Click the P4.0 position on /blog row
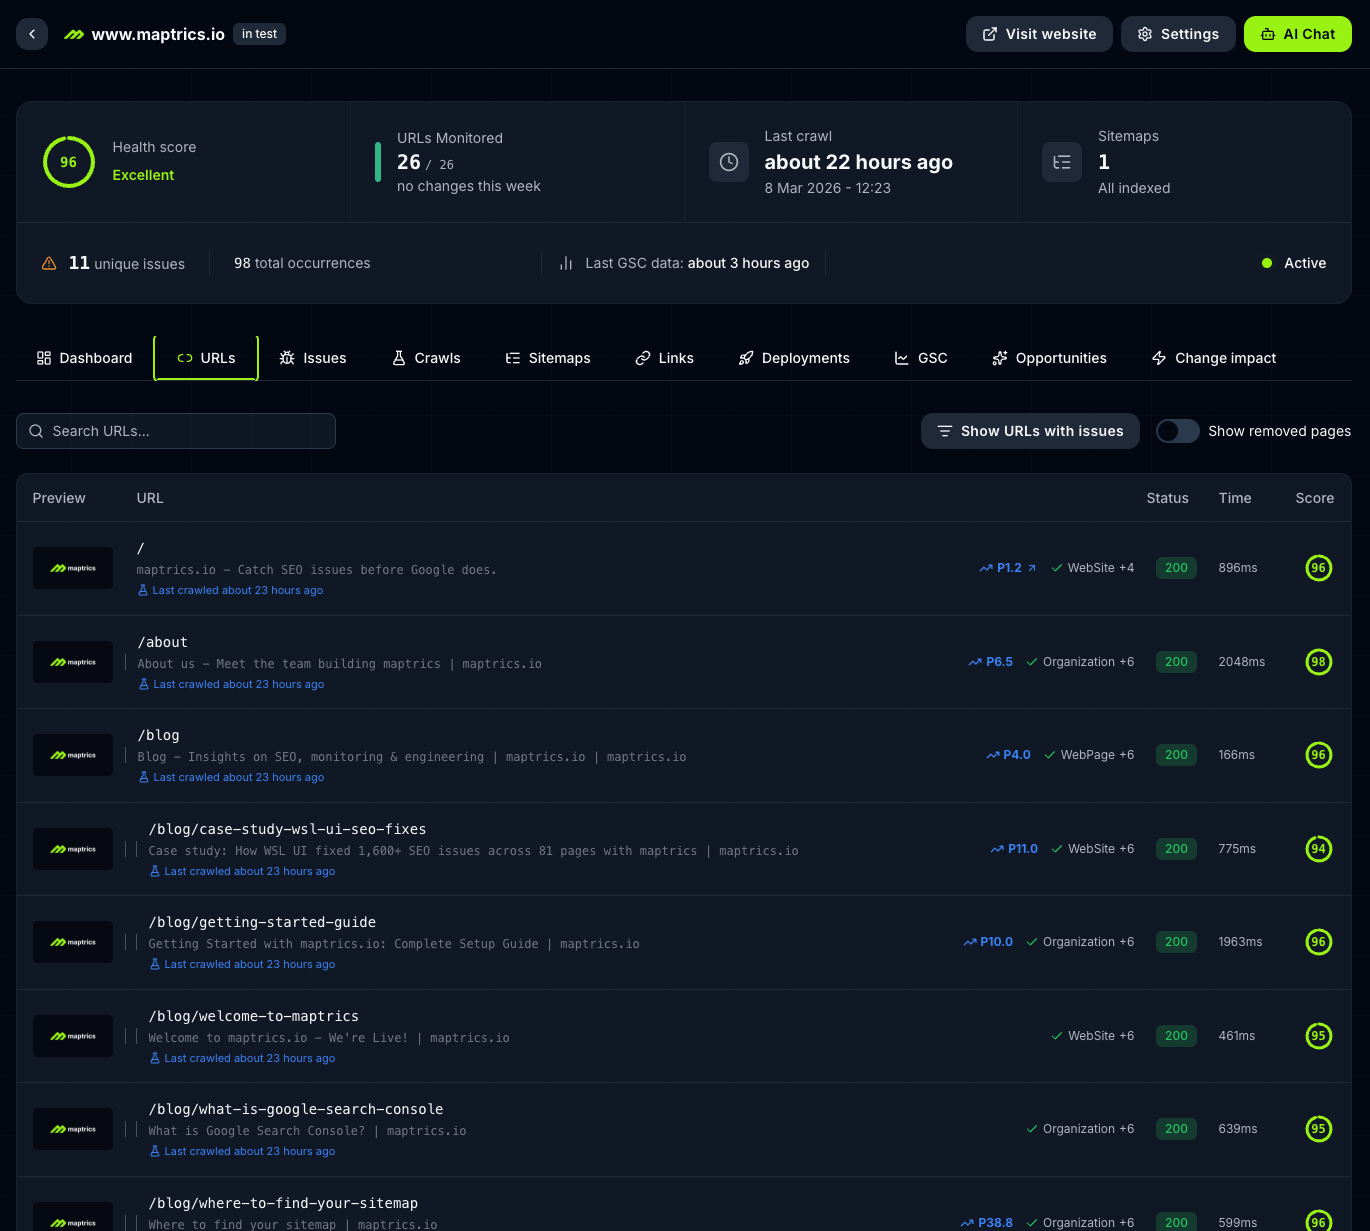 [1009, 755]
